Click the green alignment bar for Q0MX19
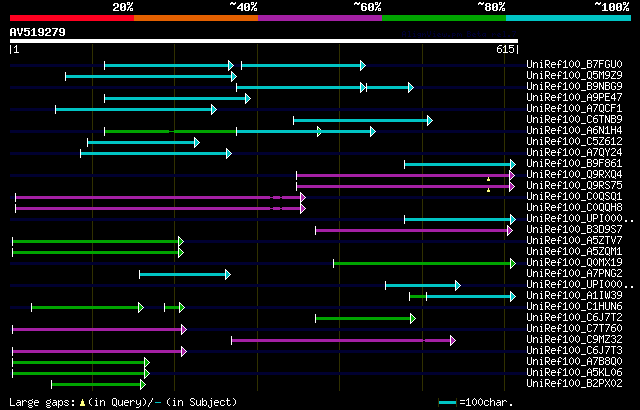 click(422, 264)
